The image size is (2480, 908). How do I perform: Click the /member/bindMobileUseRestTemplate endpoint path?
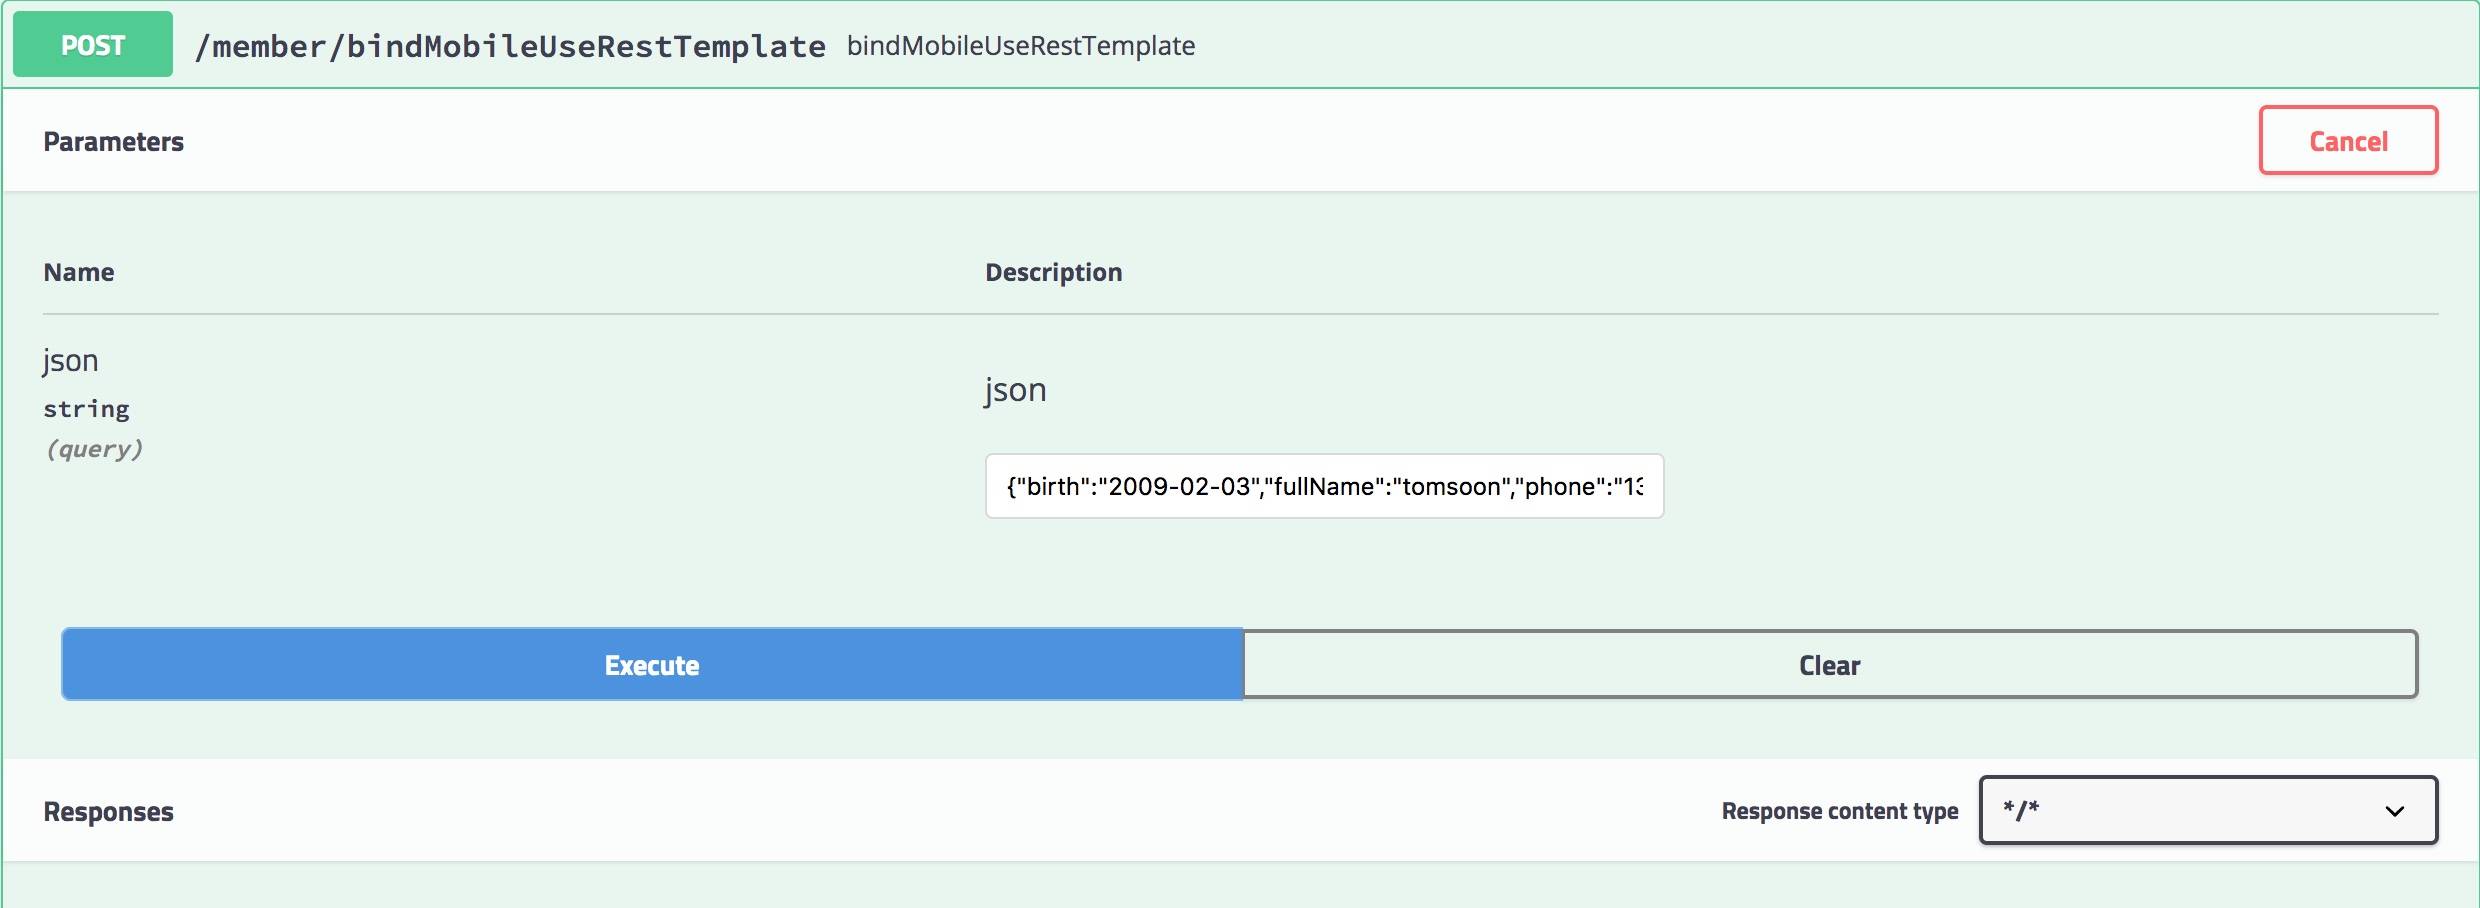click(510, 46)
